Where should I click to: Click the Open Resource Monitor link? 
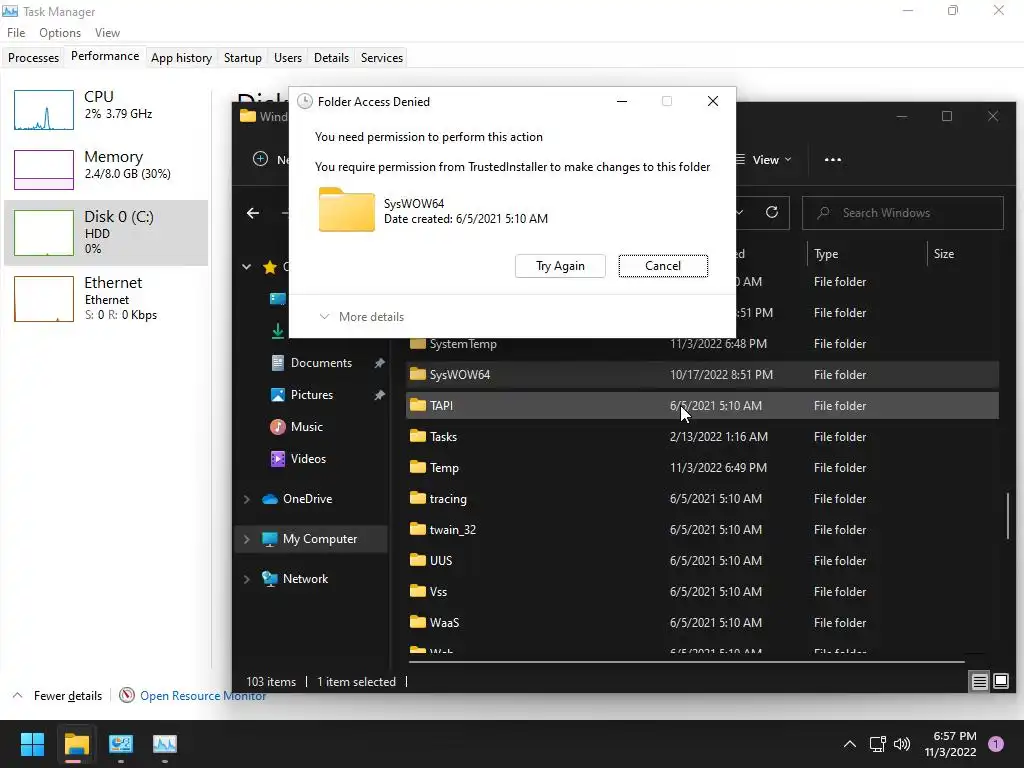coord(202,696)
